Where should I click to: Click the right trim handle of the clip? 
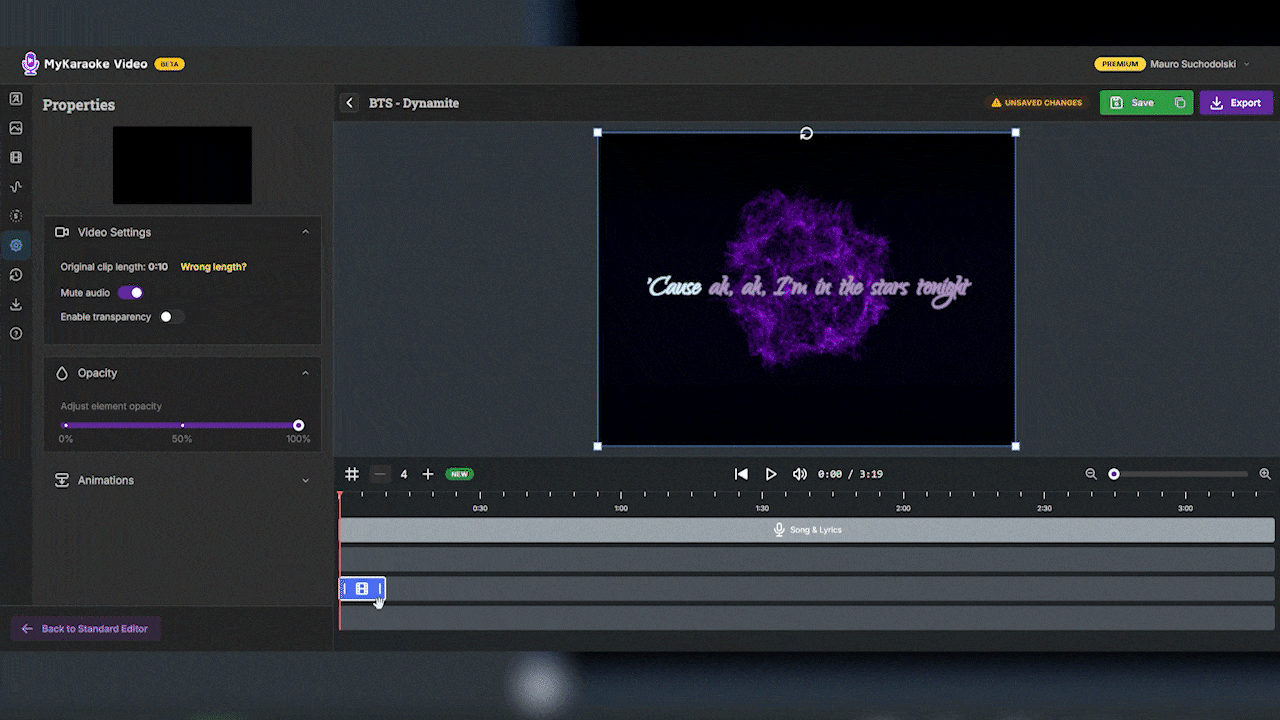pyautogui.click(x=380, y=589)
